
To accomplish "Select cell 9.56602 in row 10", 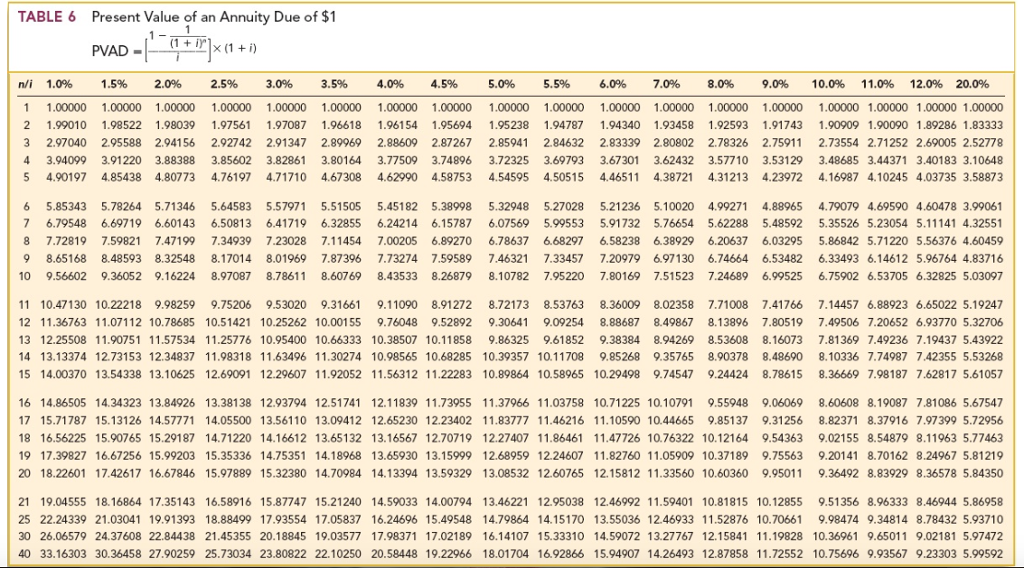I will (x=66, y=277).
